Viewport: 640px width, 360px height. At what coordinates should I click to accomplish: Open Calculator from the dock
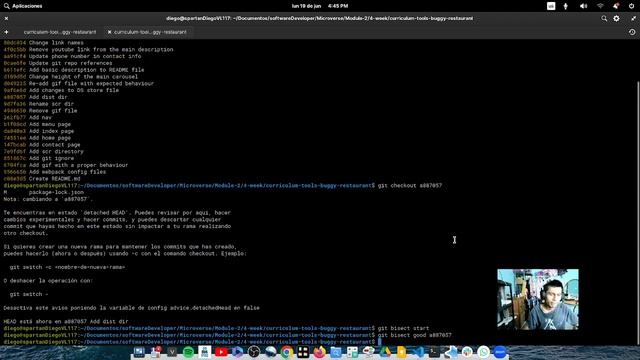tap(352, 352)
